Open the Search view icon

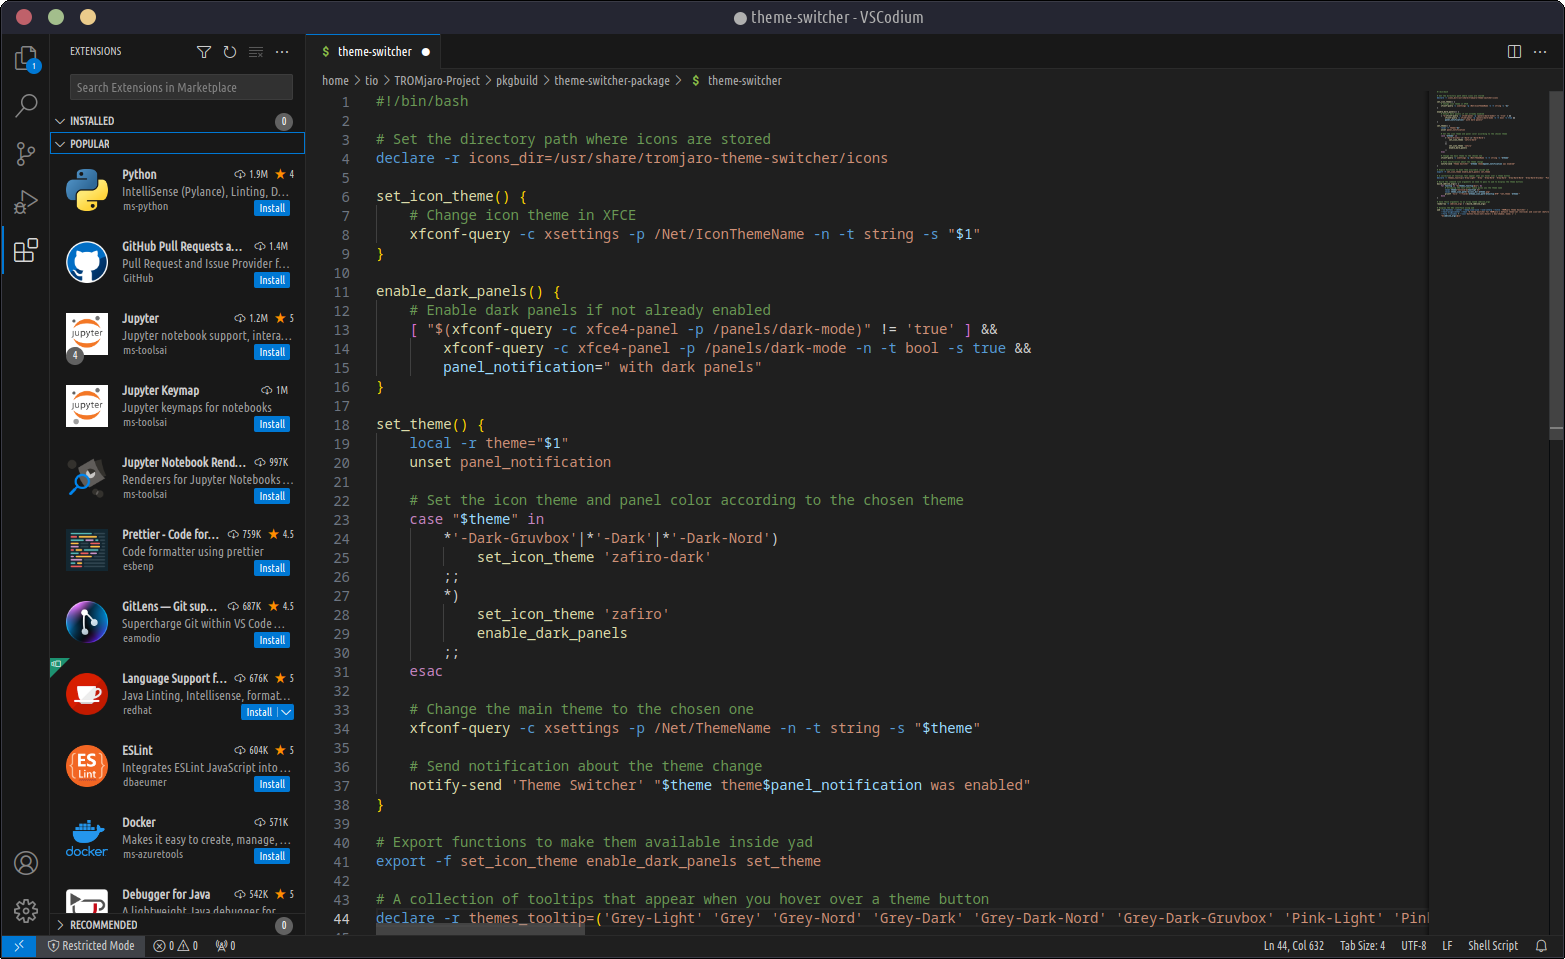click(26, 105)
